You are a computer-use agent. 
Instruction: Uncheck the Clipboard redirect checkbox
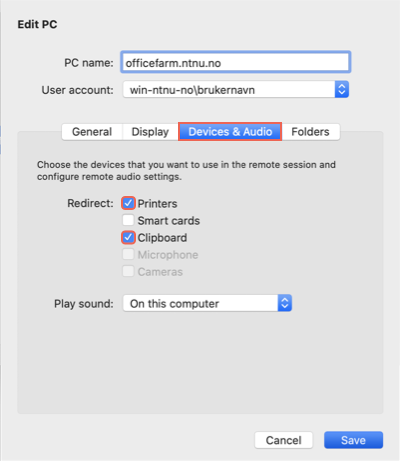coord(128,237)
